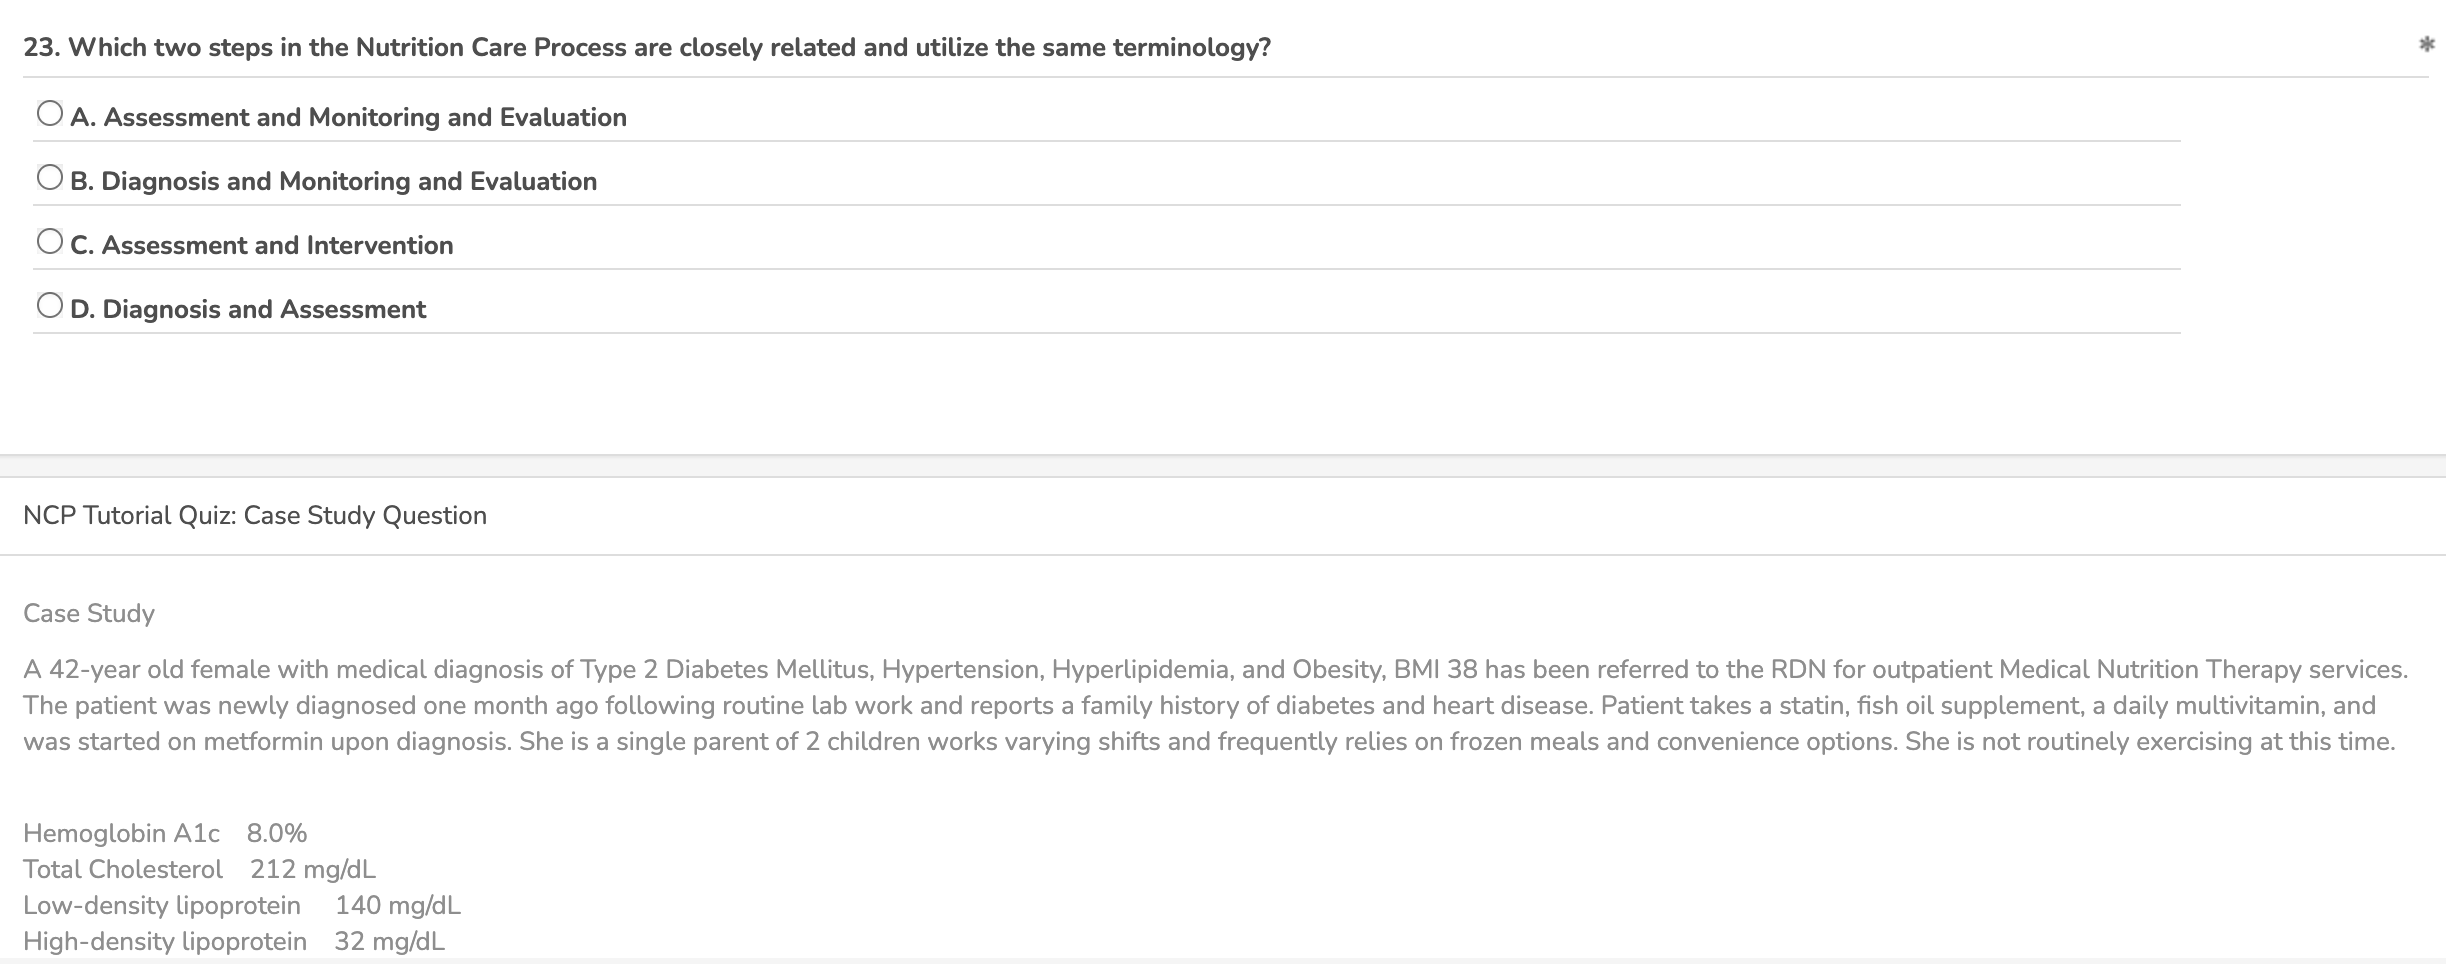Click the Hemoglobin A1c 8.0% lab line
This screenshot has height=964, width=2446.
pyautogui.click(x=165, y=833)
